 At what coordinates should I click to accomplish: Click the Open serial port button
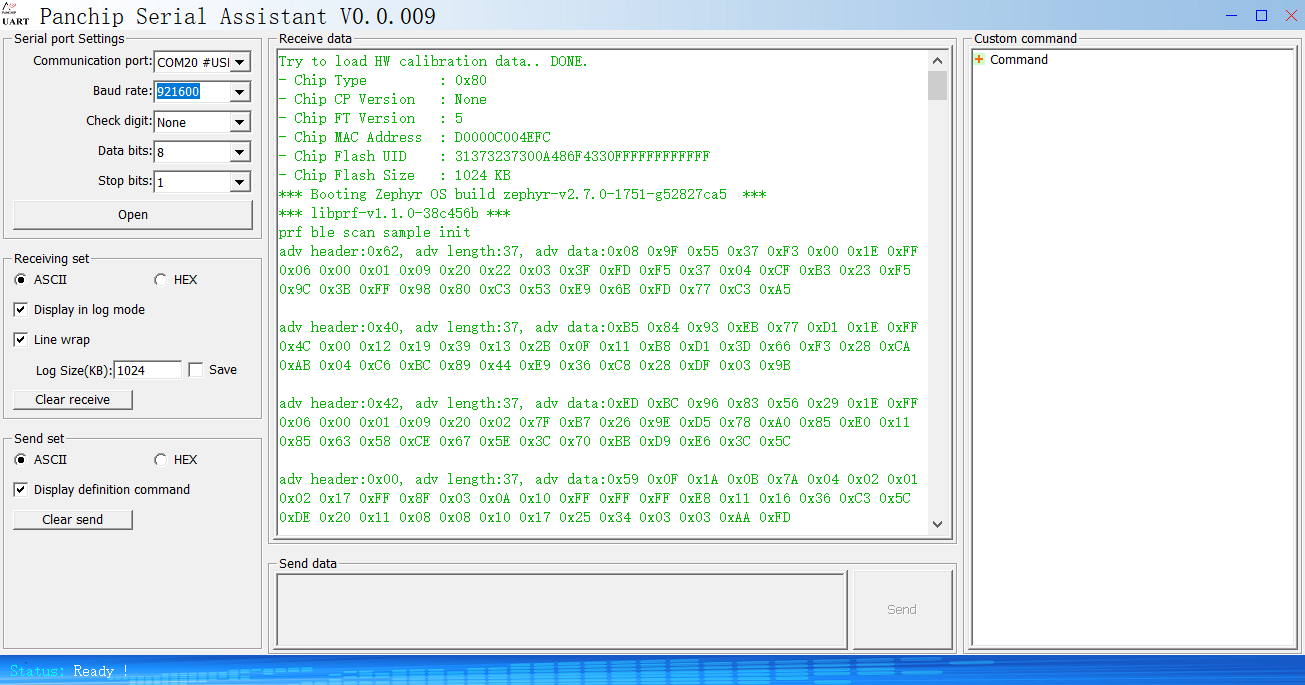click(x=133, y=214)
